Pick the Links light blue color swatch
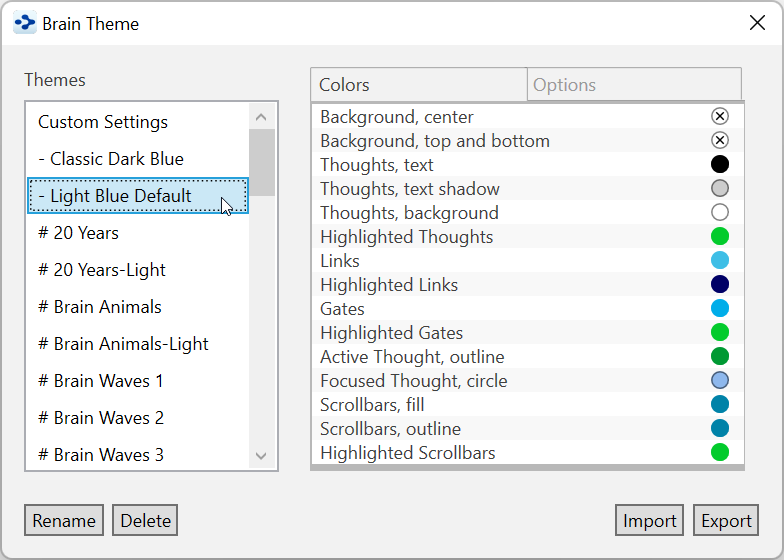The height and width of the screenshot is (560, 784). (x=719, y=261)
